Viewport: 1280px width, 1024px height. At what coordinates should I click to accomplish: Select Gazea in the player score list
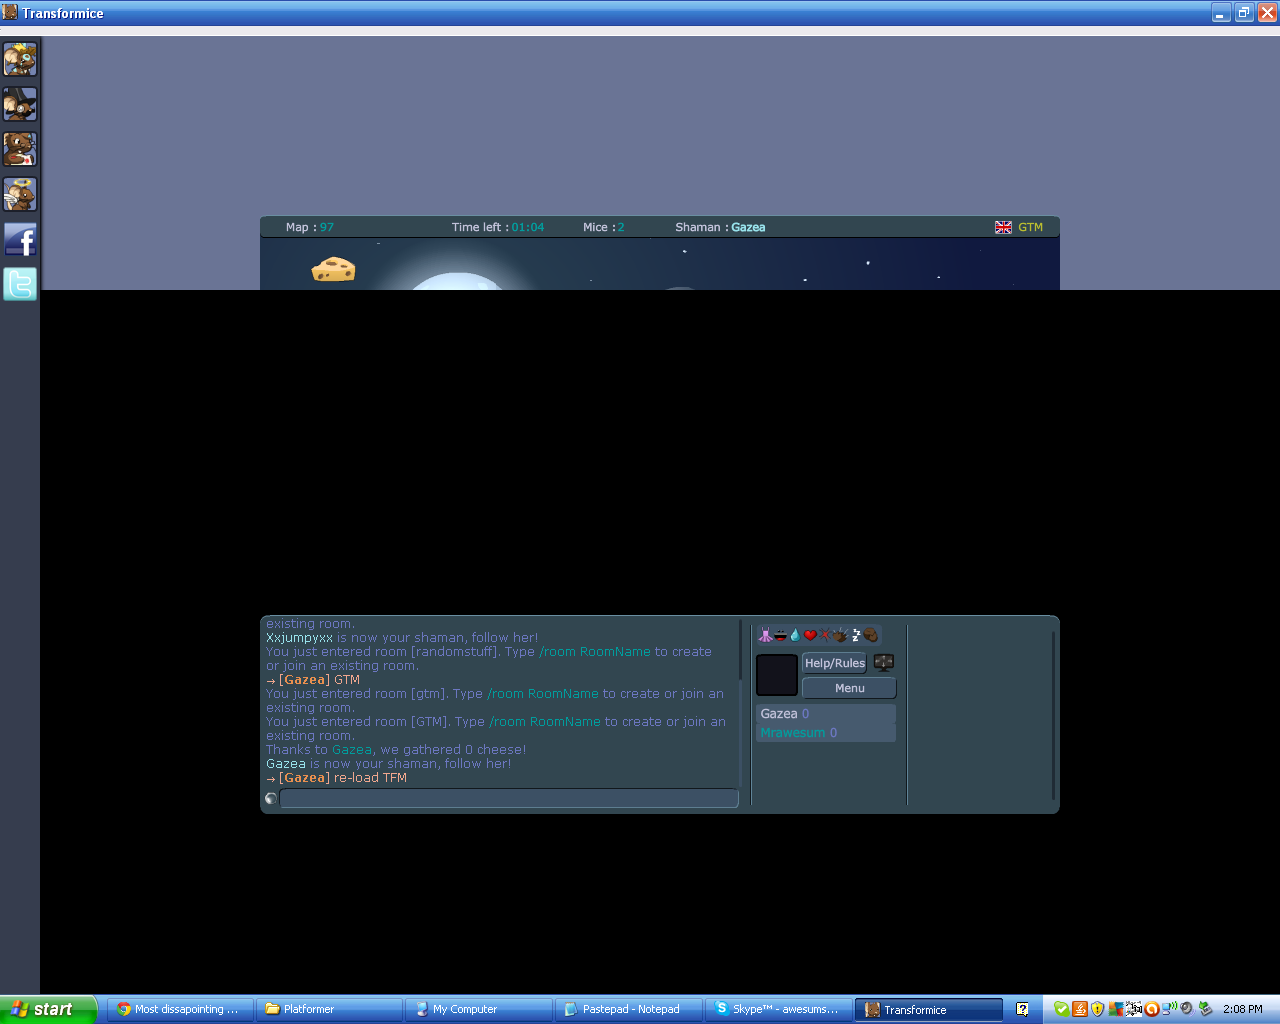click(825, 714)
